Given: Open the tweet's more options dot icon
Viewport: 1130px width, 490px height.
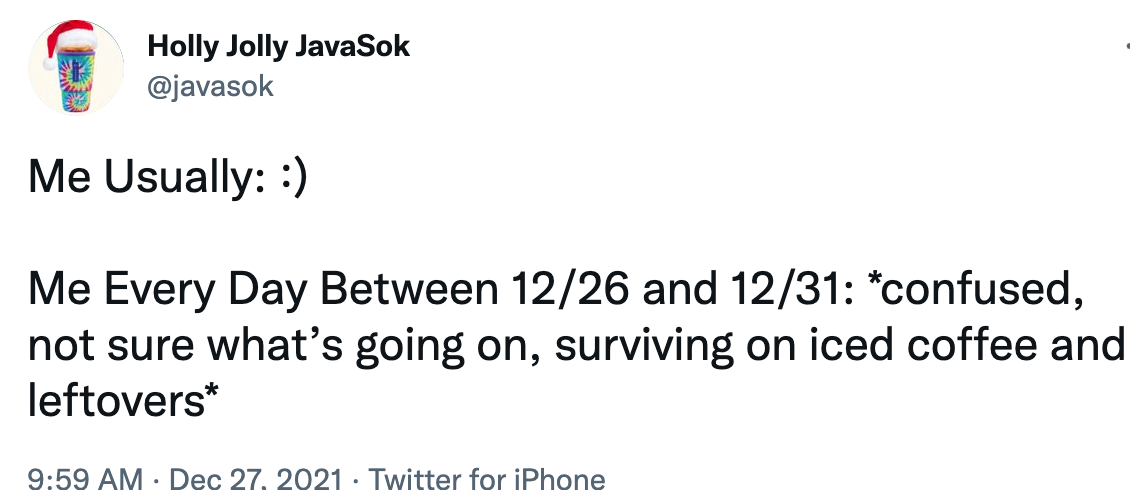Looking at the screenshot, I should pos(1124,46).
